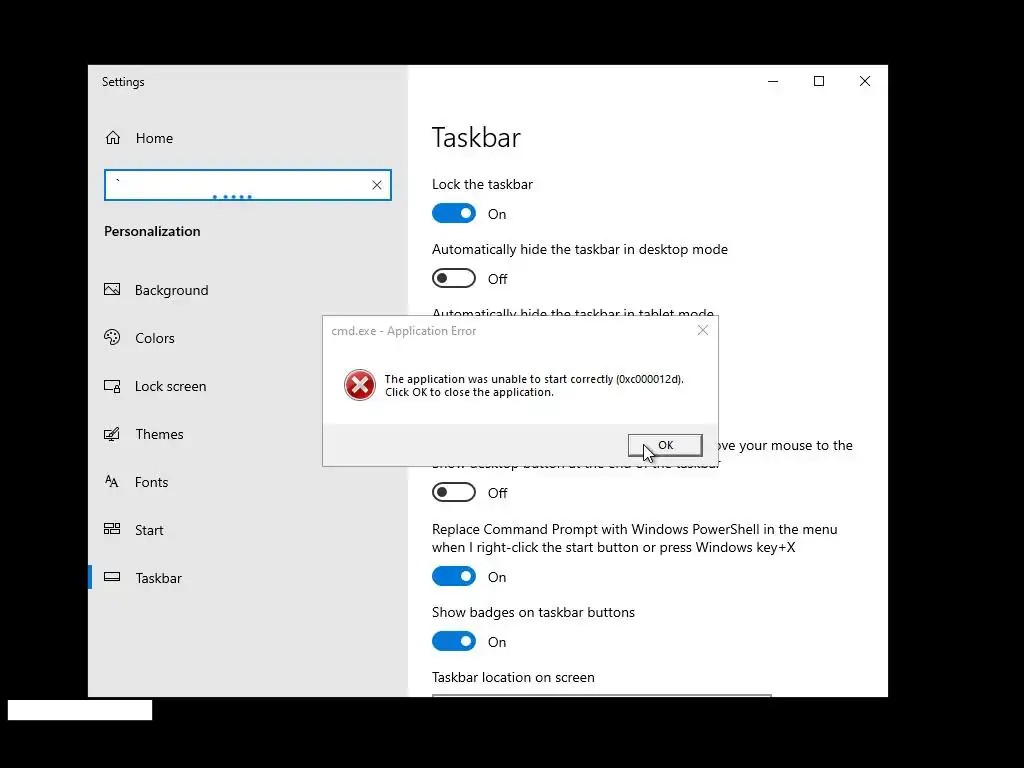The image size is (1024, 768).
Task: Disable Replace Command Prompt with PowerShell
Action: [x=454, y=576]
